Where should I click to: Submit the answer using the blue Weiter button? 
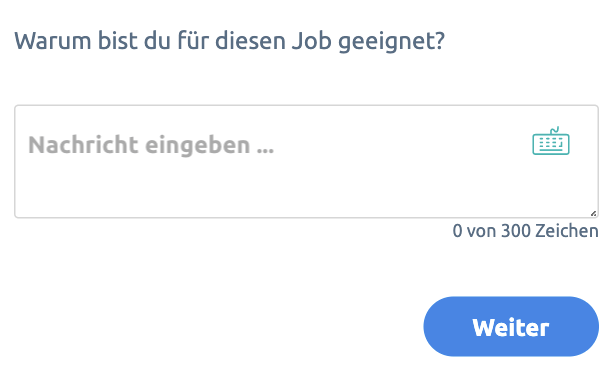(511, 327)
